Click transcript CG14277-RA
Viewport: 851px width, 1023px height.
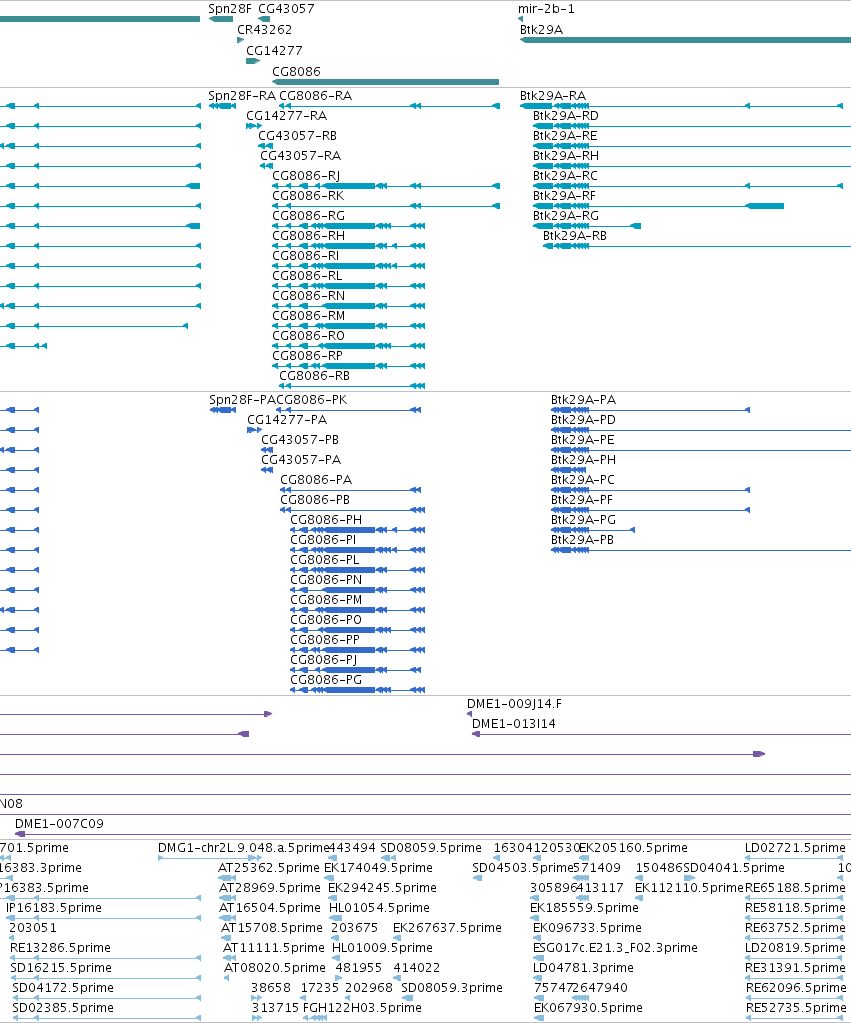[286, 115]
